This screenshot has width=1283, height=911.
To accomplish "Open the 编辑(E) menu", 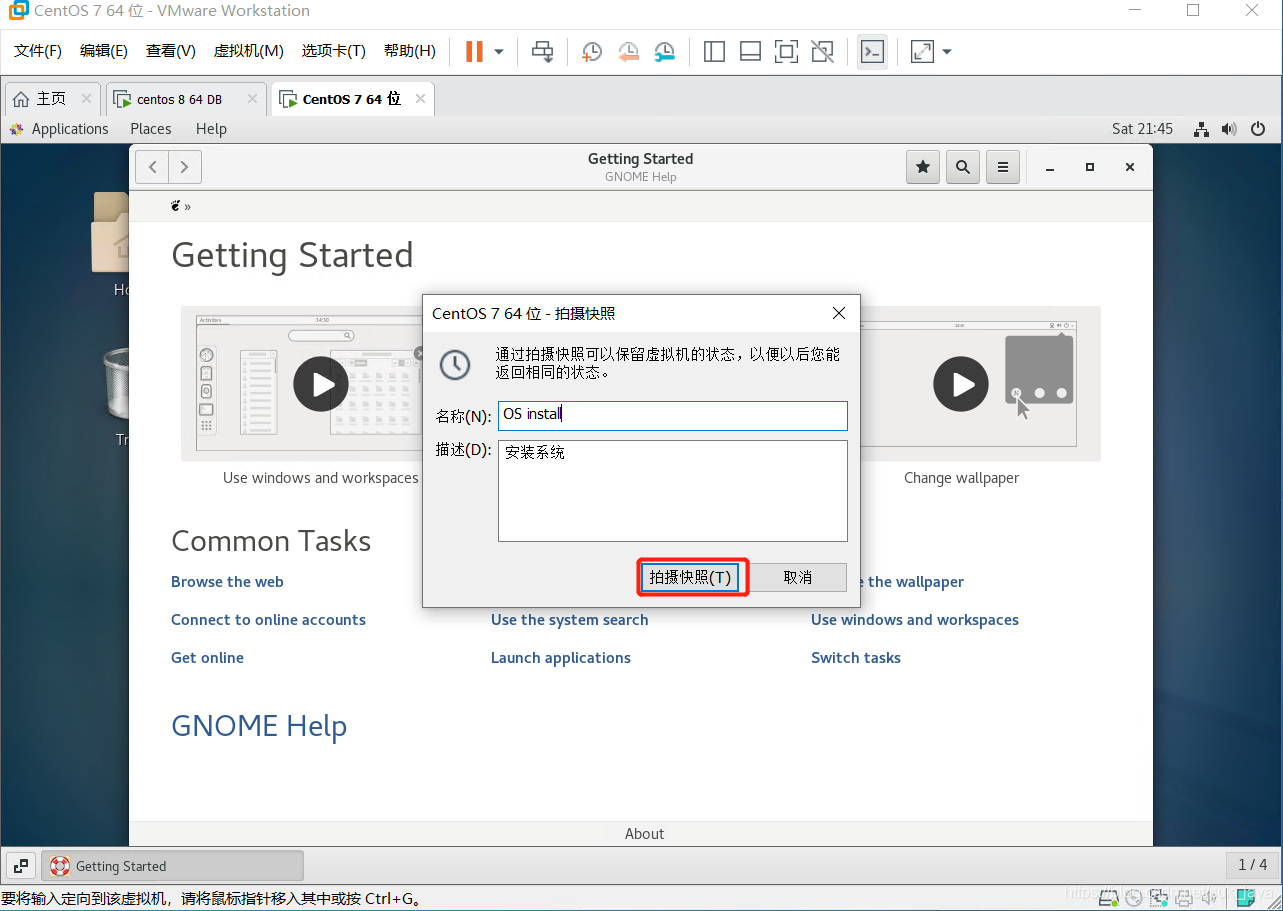I will 104,51.
